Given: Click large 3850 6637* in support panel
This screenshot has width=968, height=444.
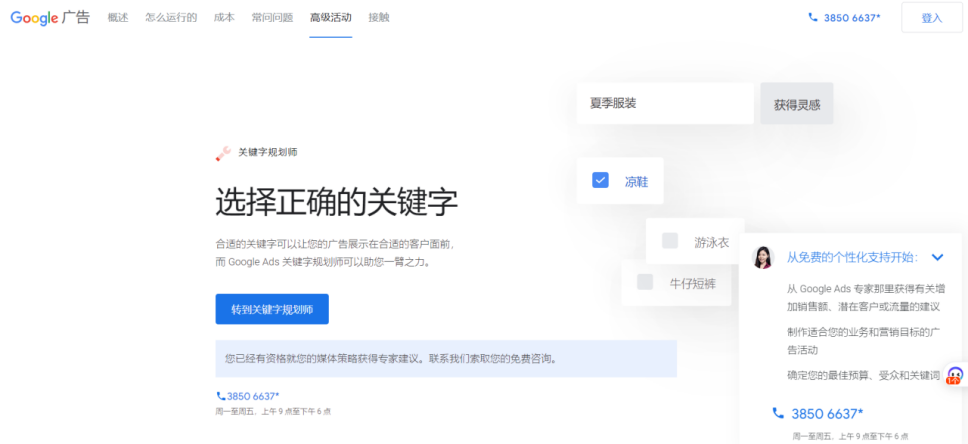Looking at the screenshot, I should 827,414.
